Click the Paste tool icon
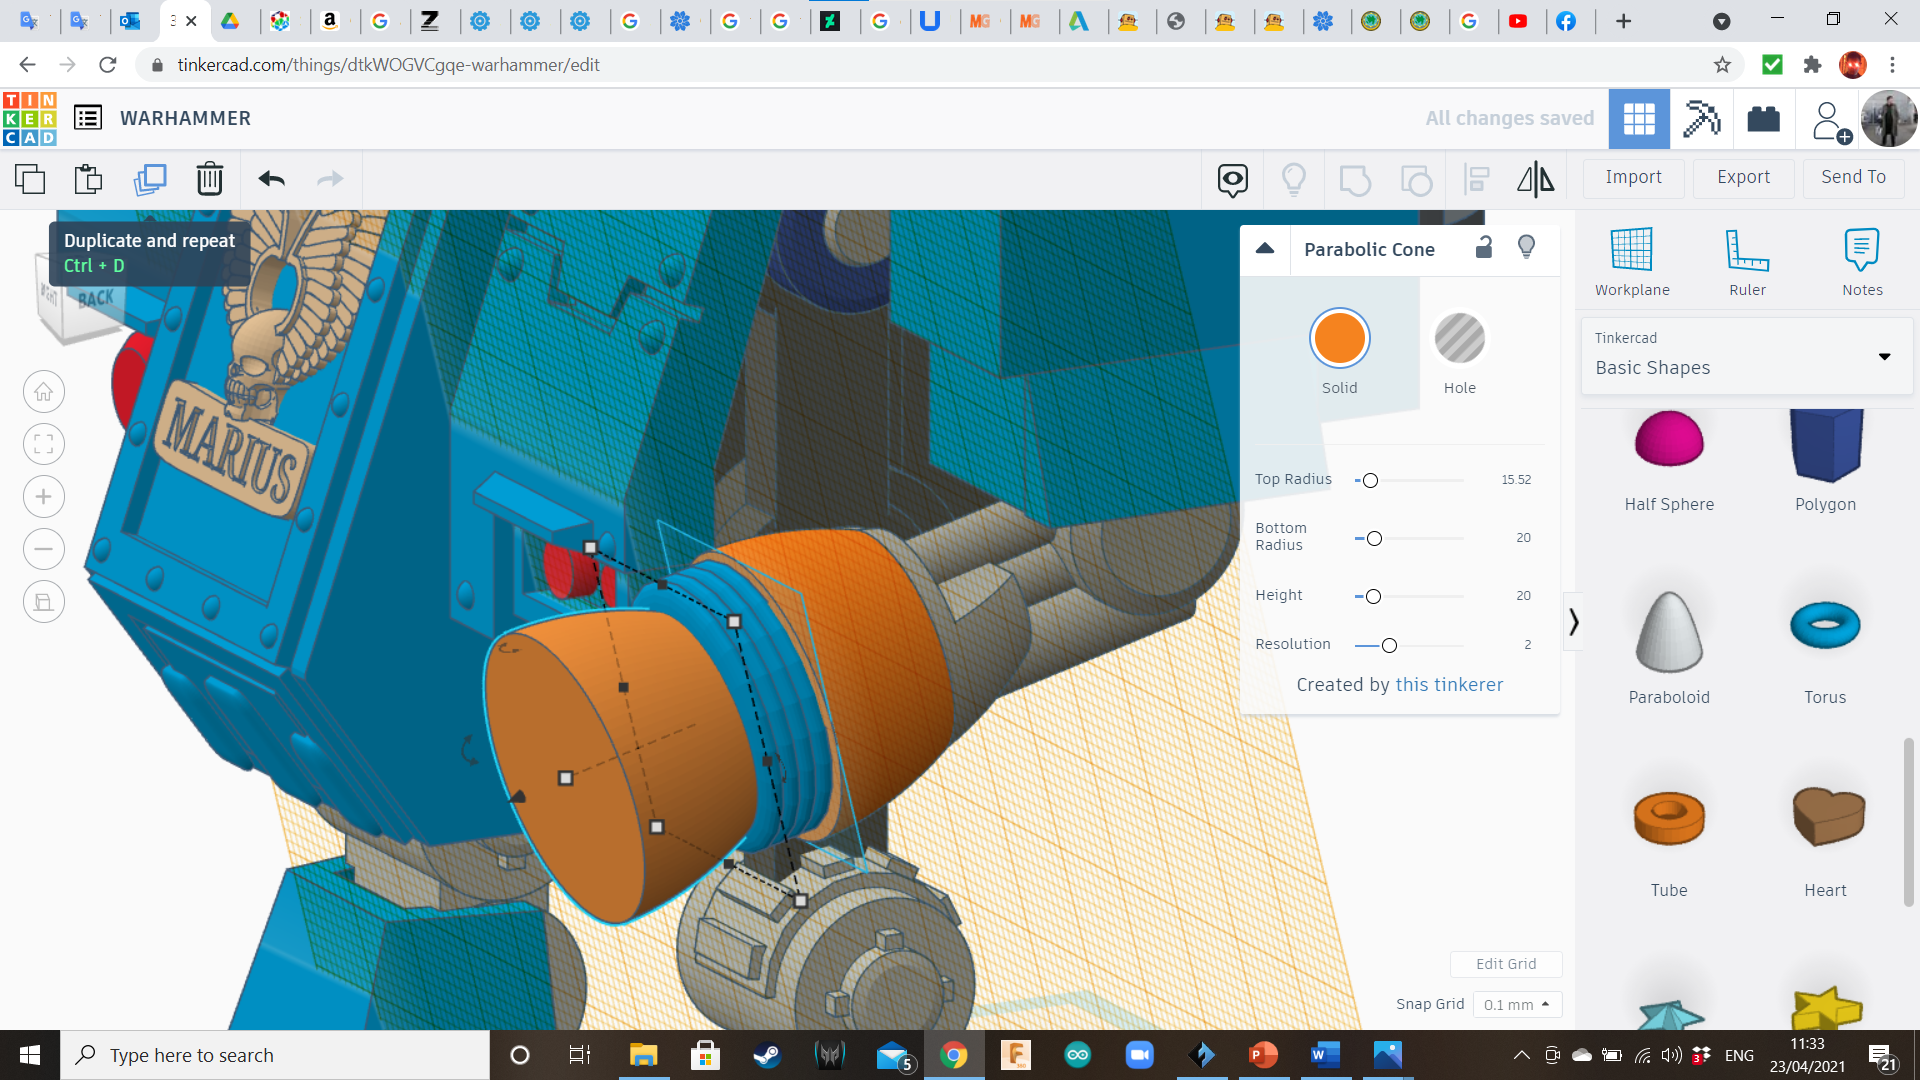1920x1080 pixels. [x=89, y=179]
